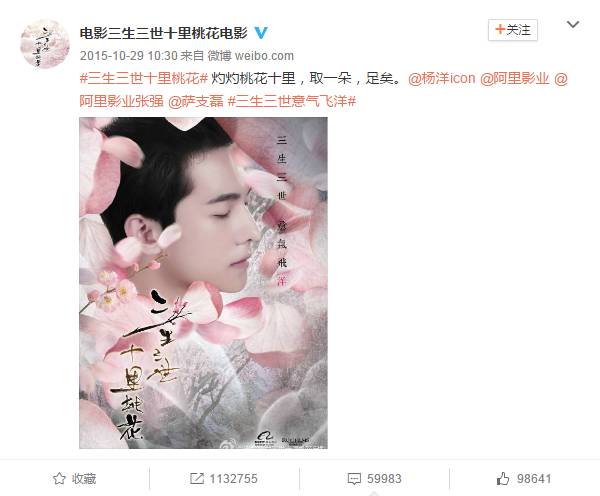Open the poster account's round avatar
The width and height of the screenshot is (600, 496).
45,44
